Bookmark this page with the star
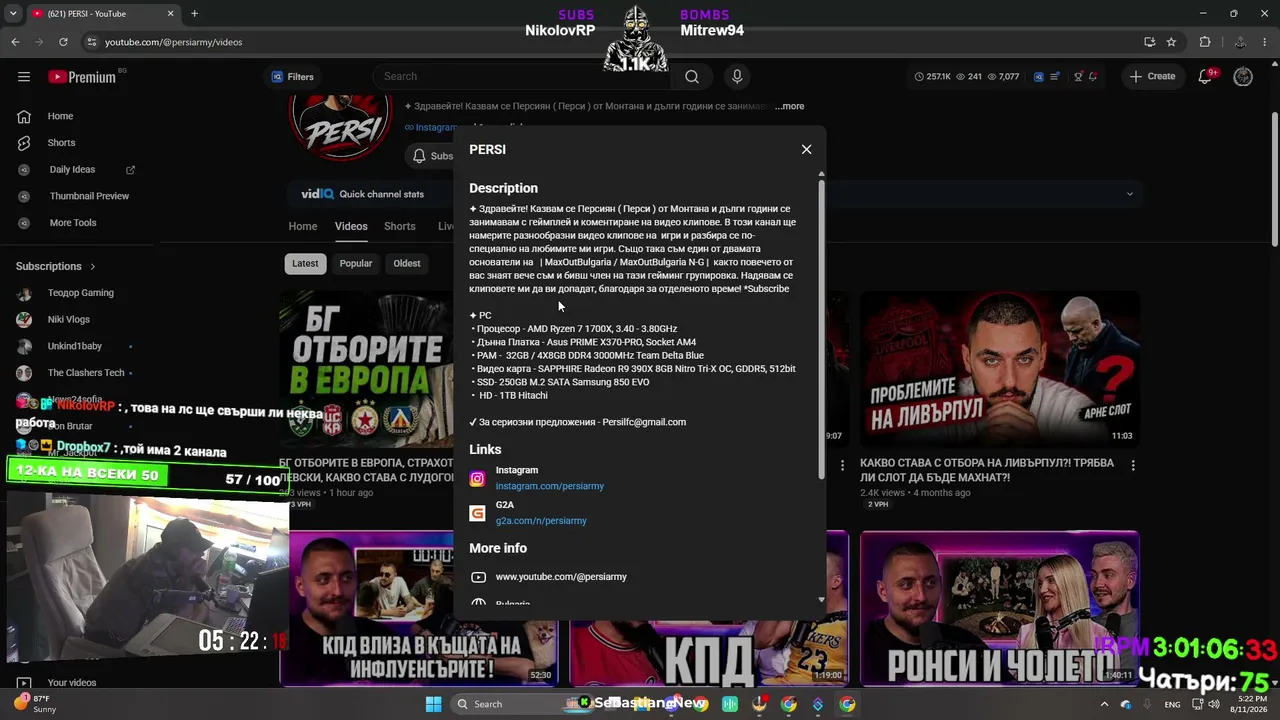 pos(1171,42)
